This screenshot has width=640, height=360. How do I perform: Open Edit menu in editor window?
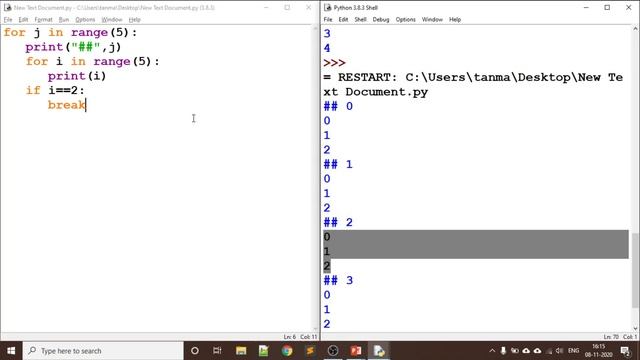(23, 20)
